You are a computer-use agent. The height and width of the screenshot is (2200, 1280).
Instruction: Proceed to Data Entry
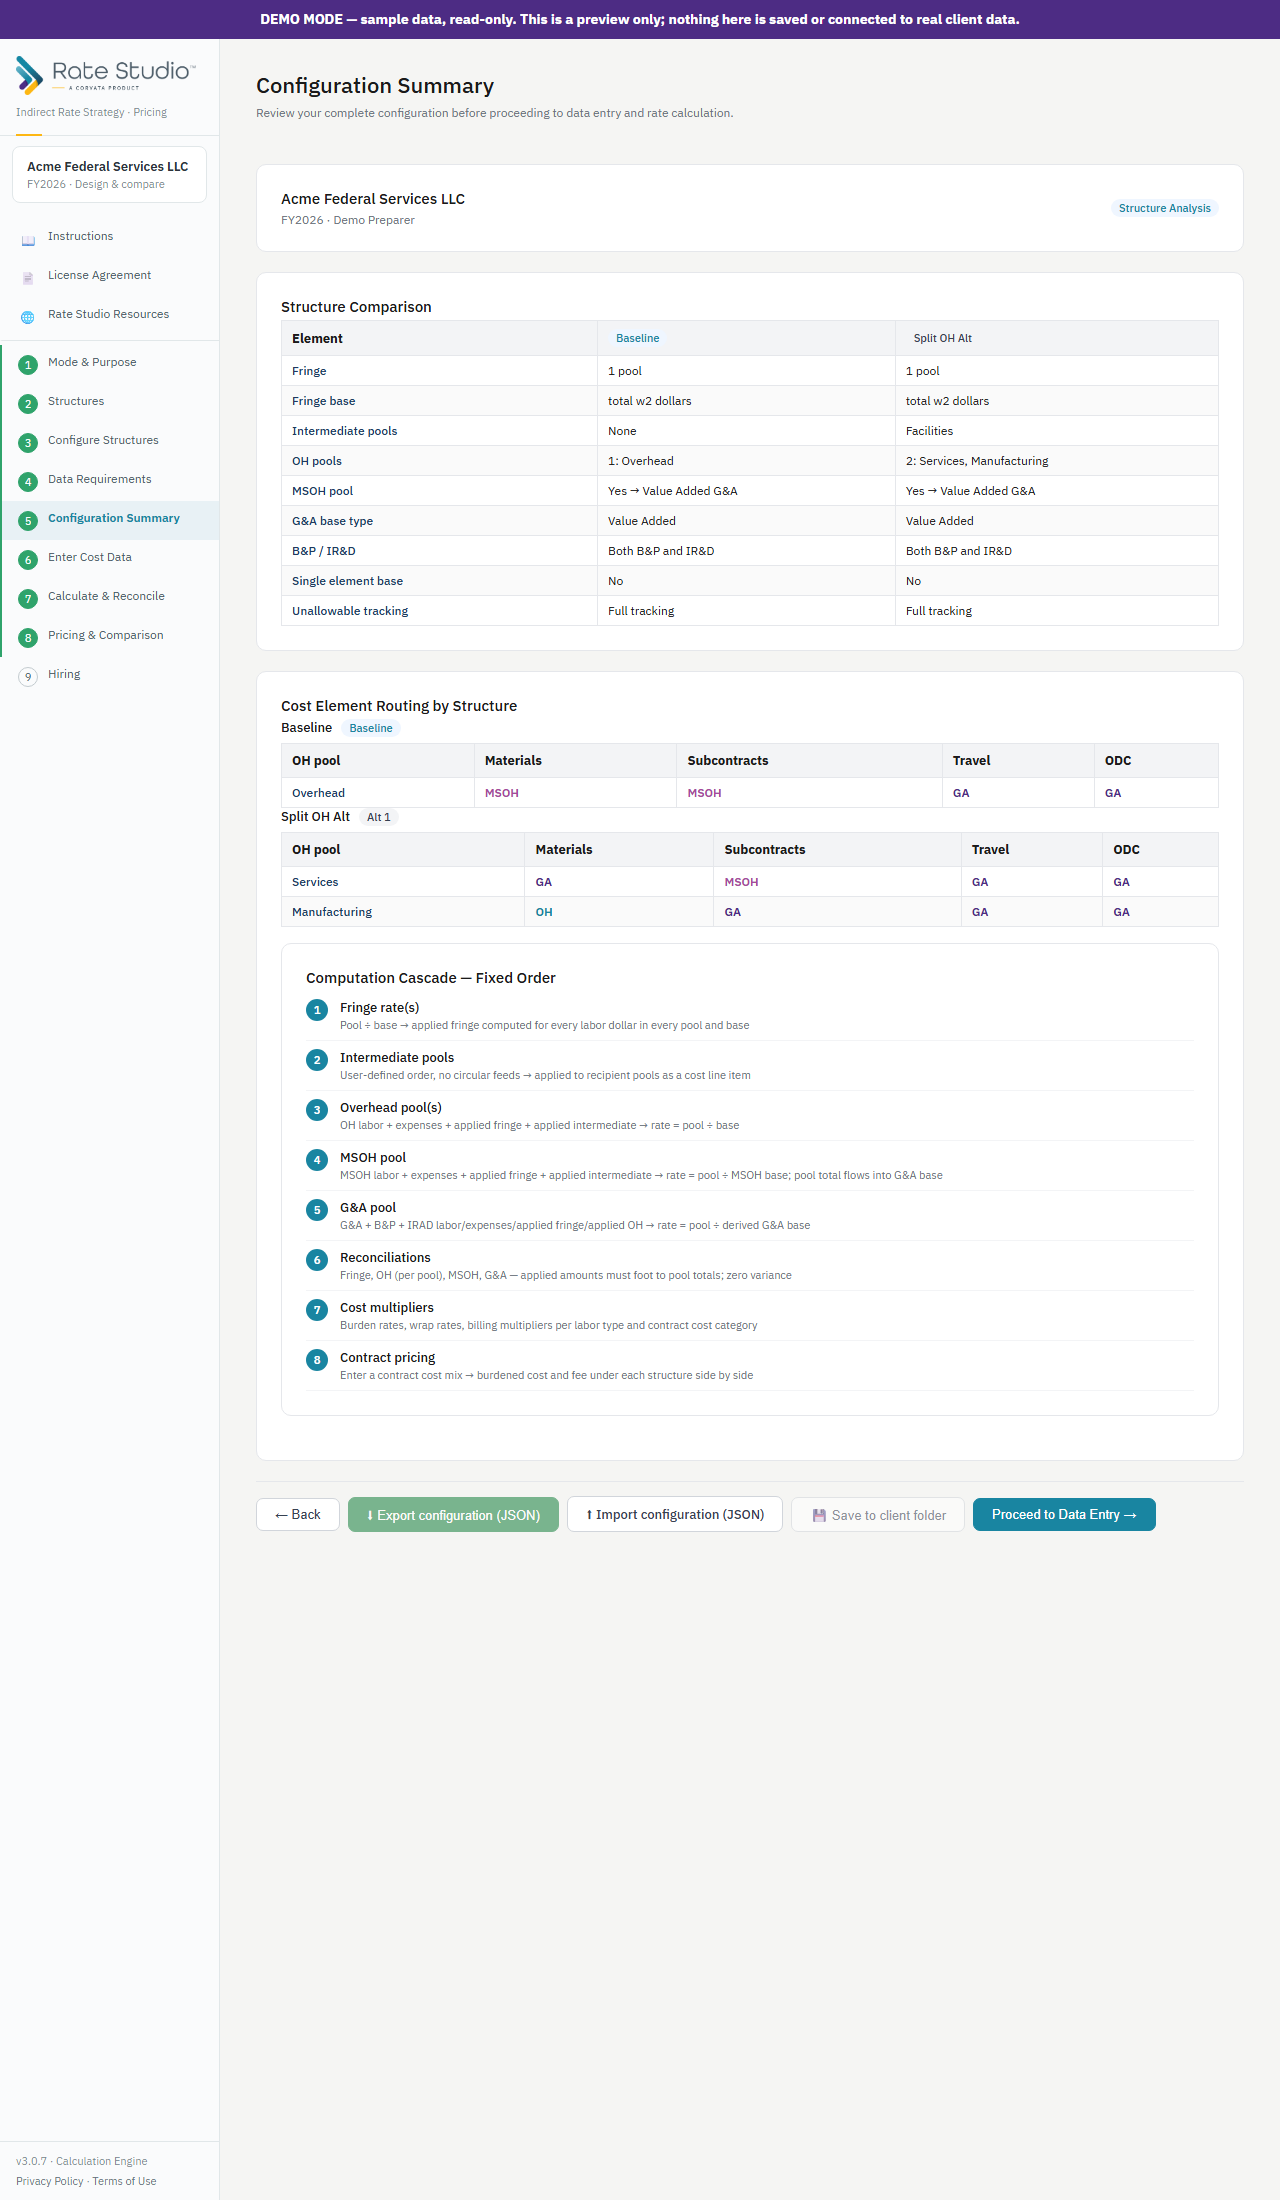pyautogui.click(x=1064, y=1514)
